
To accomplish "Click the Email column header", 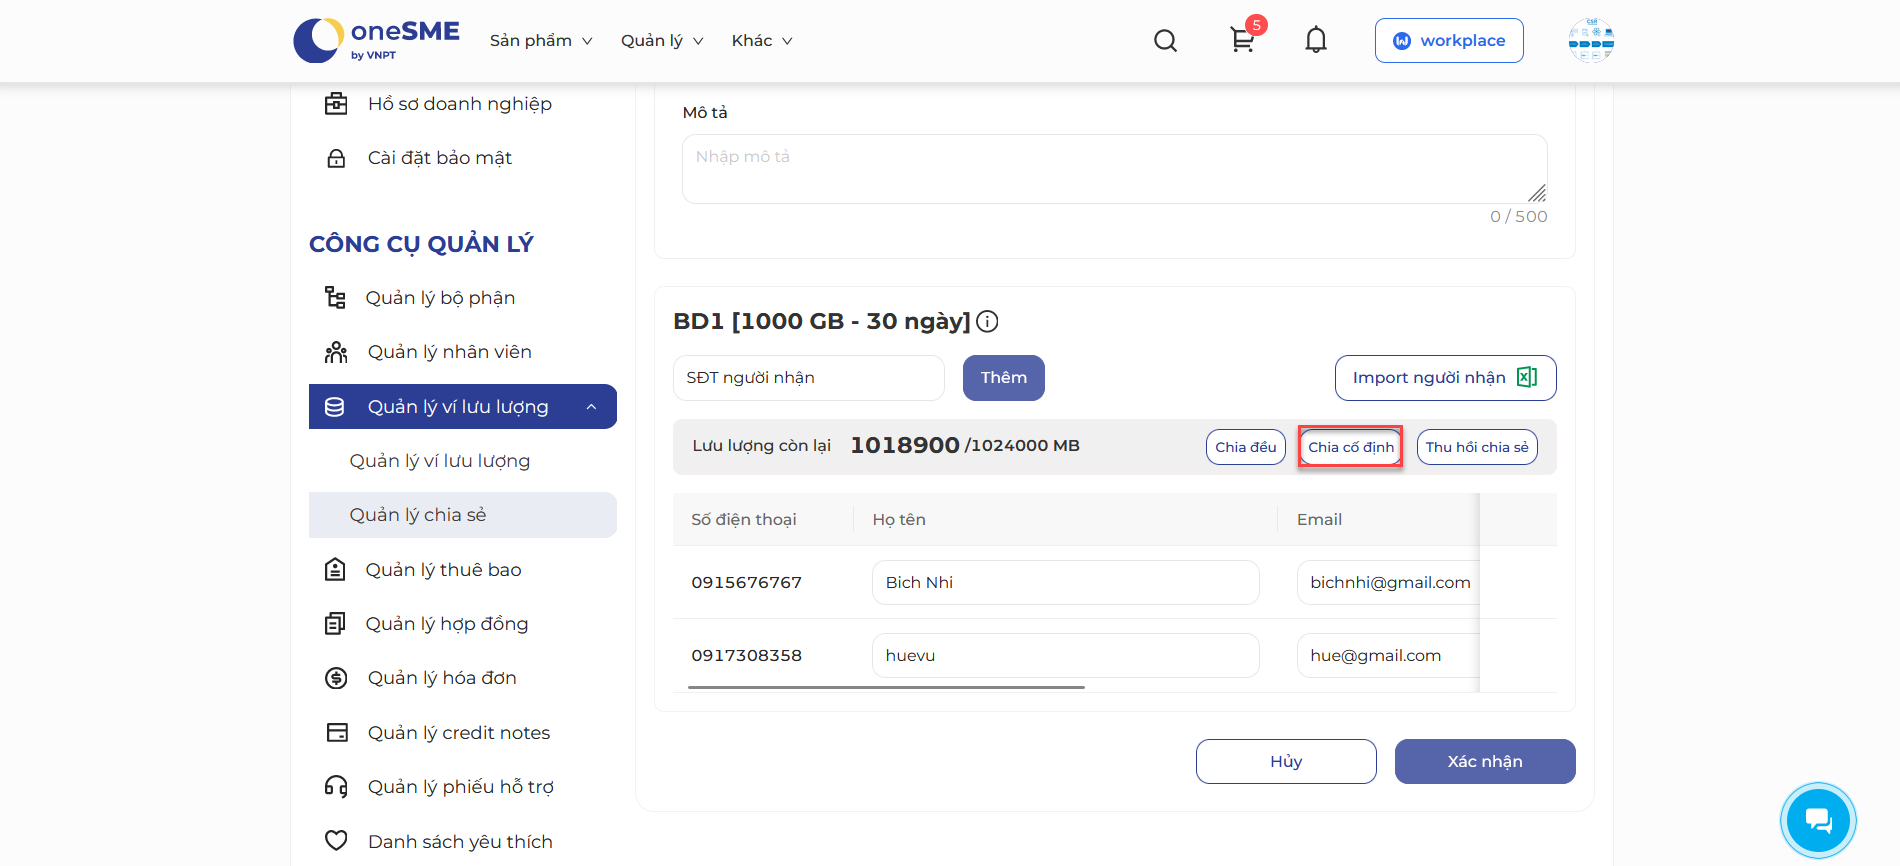I will [1319, 520].
